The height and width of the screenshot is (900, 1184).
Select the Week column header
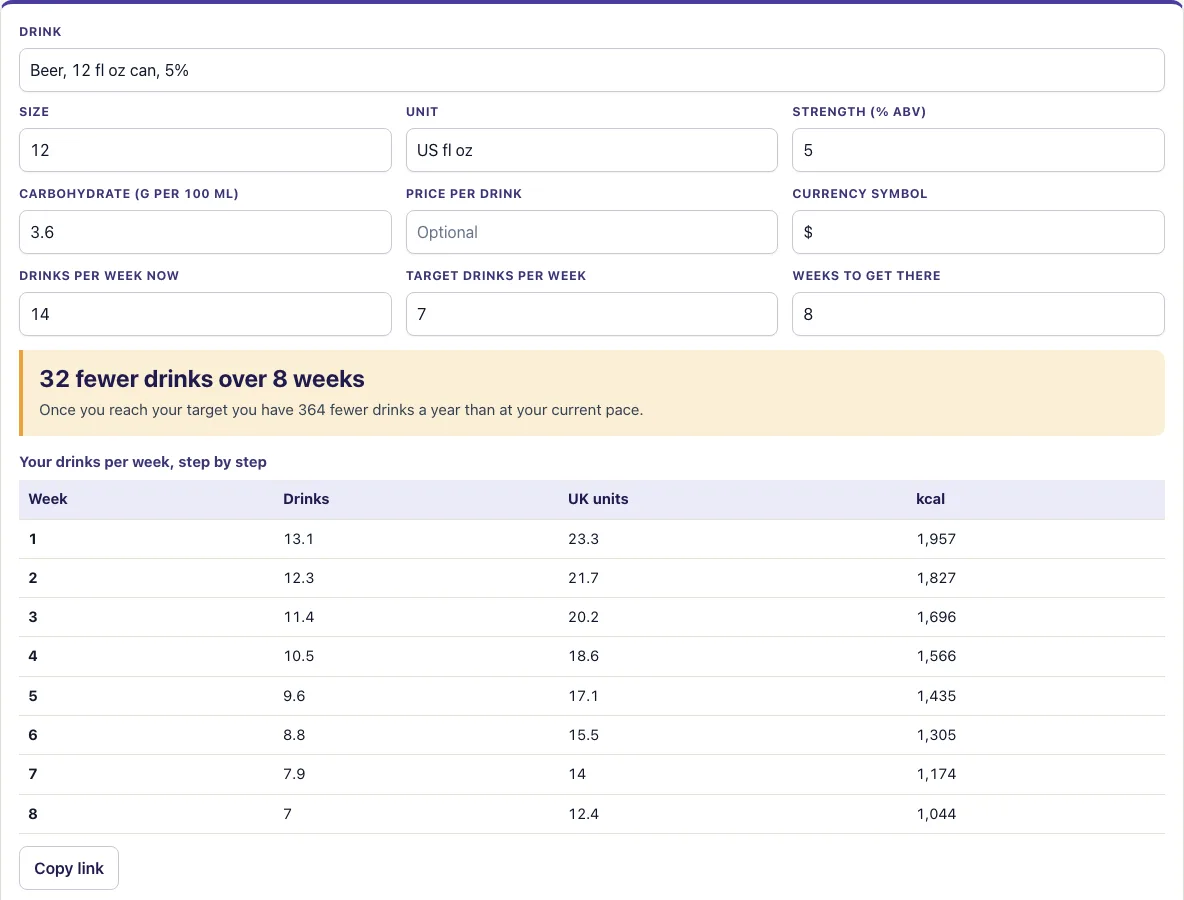pyautogui.click(x=48, y=499)
